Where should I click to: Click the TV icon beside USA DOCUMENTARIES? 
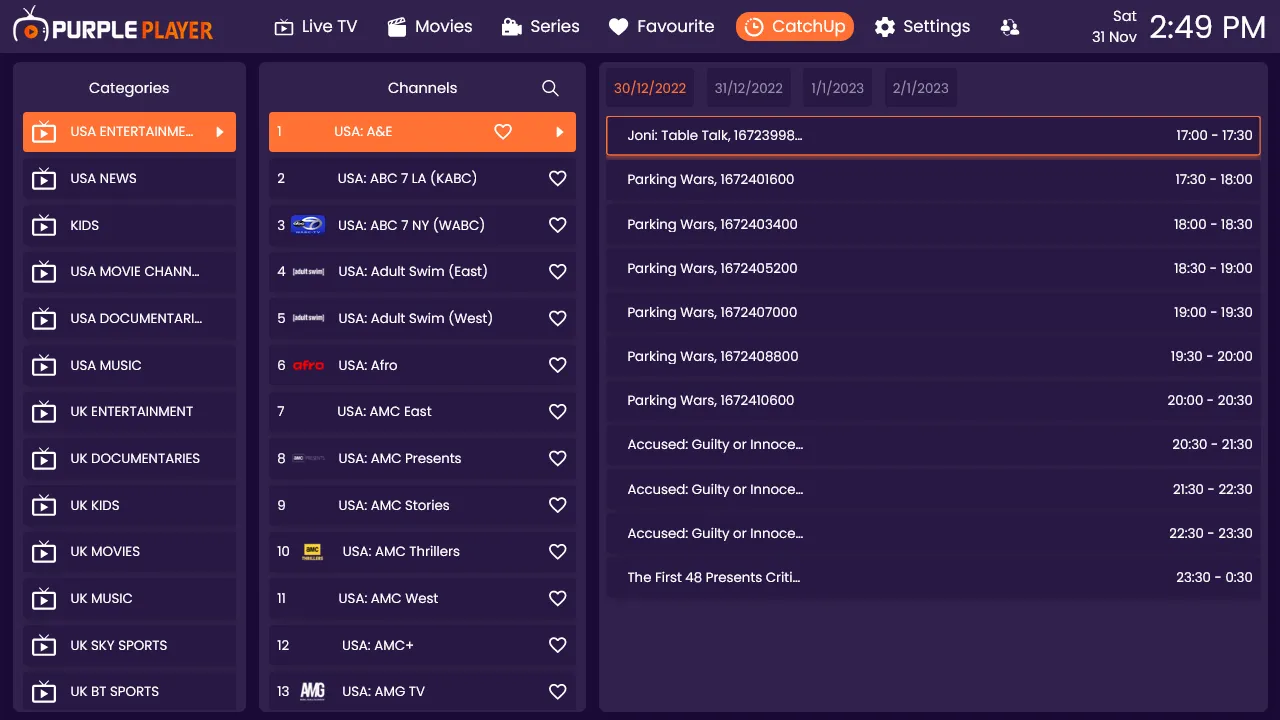tap(44, 319)
